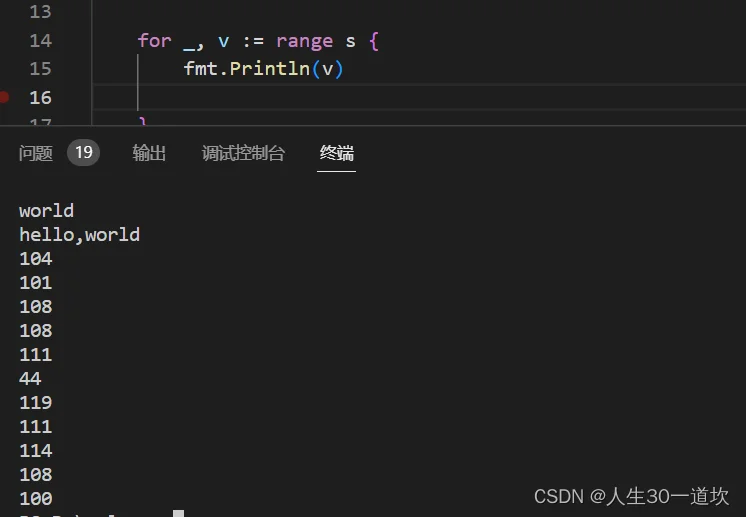
Task: Click terminal output value 100
Action: tap(36, 498)
